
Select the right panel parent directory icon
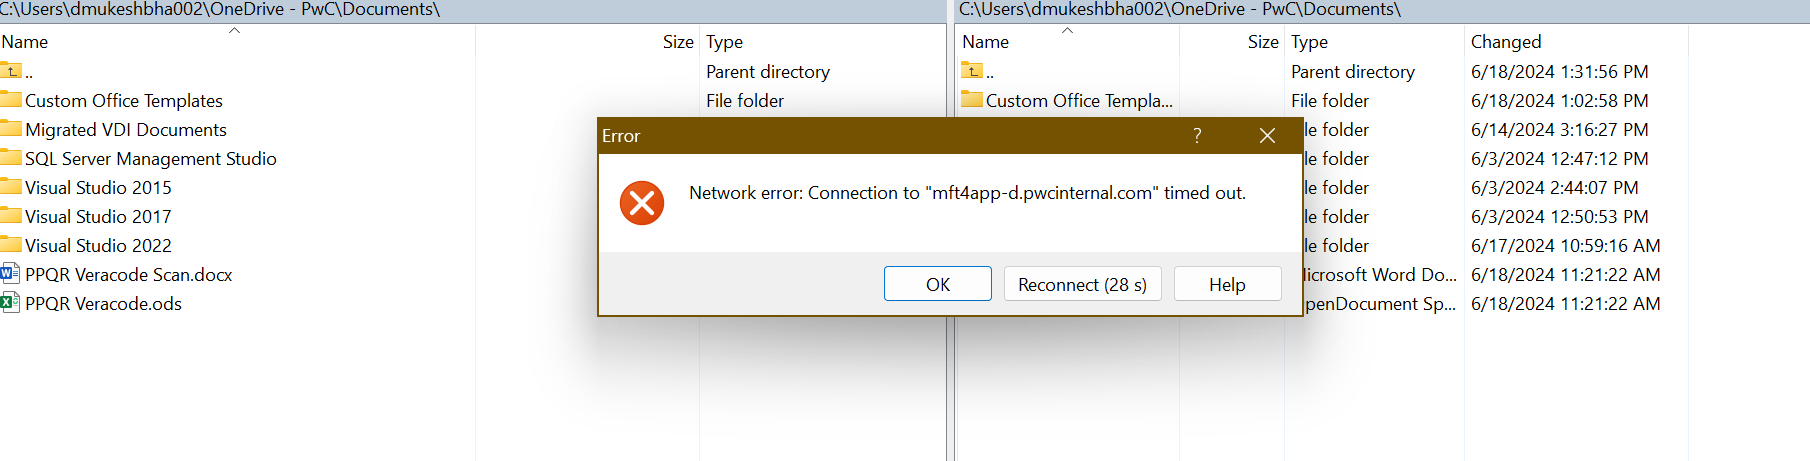click(972, 71)
